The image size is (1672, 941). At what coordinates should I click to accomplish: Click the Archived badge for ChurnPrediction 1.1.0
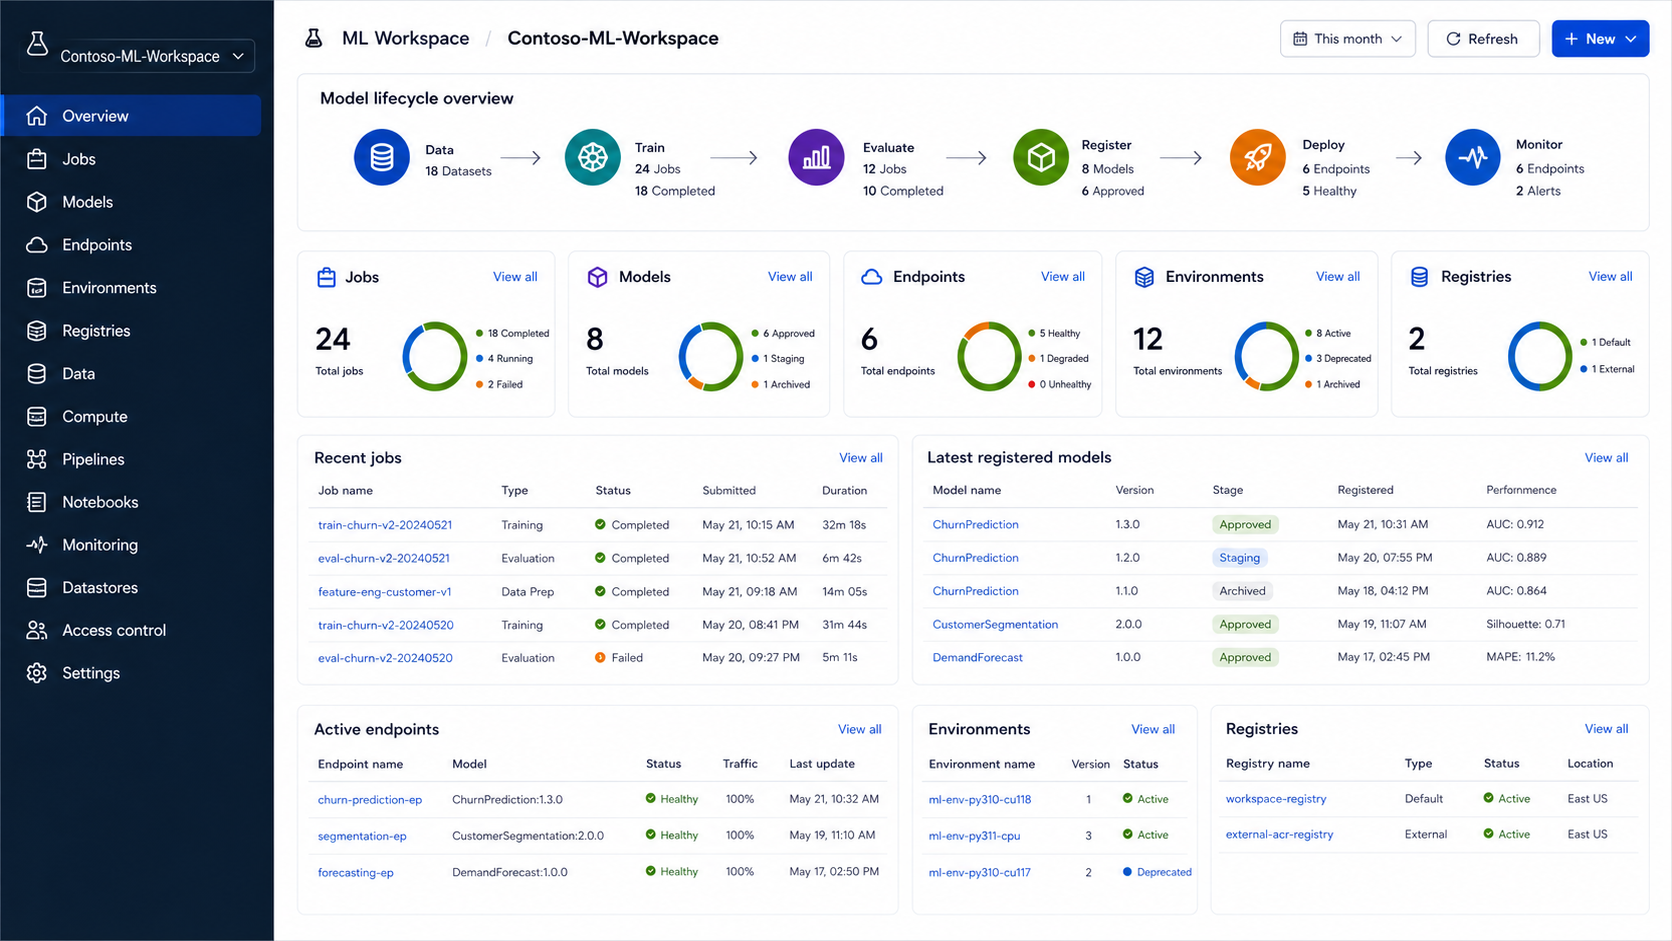(x=1242, y=591)
